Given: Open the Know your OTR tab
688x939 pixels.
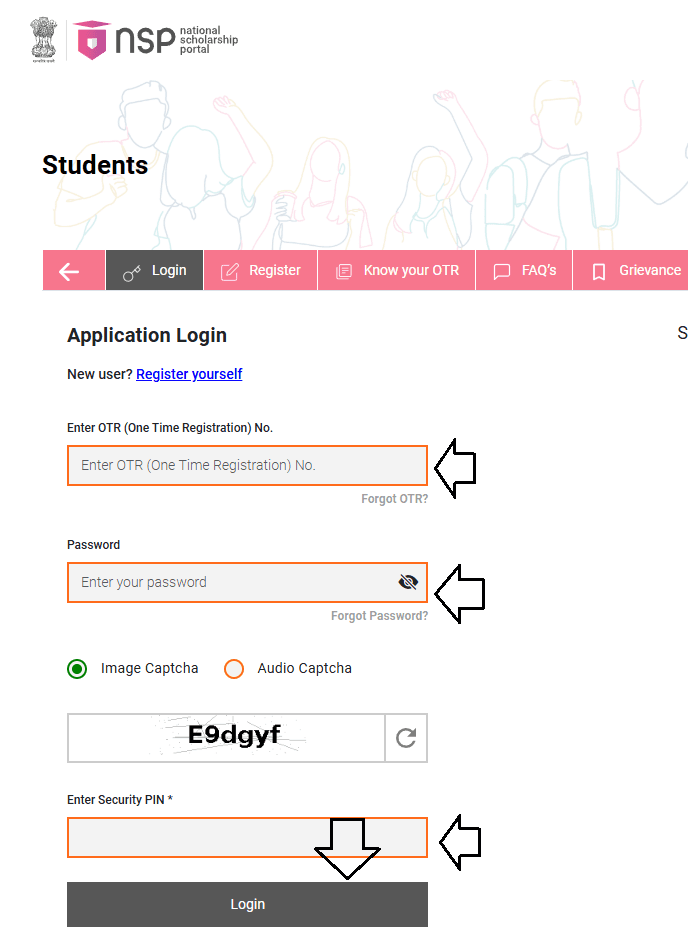Looking at the screenshot, I should (x=396, y=270).
